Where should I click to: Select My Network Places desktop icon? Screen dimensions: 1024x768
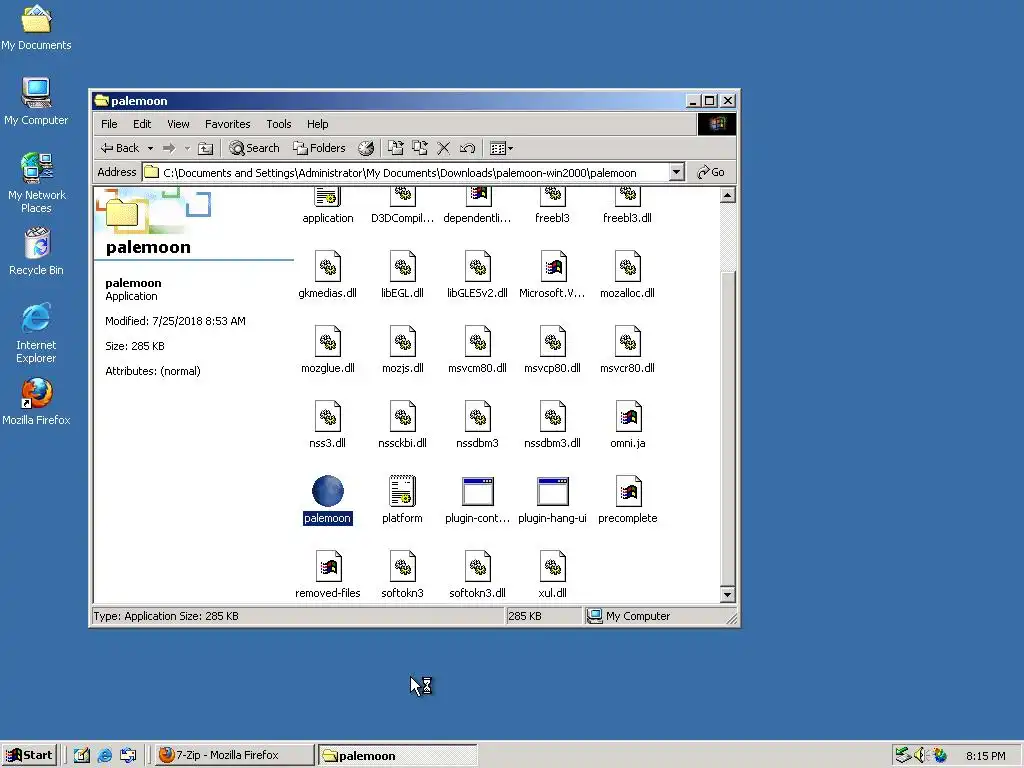point(37,183)
